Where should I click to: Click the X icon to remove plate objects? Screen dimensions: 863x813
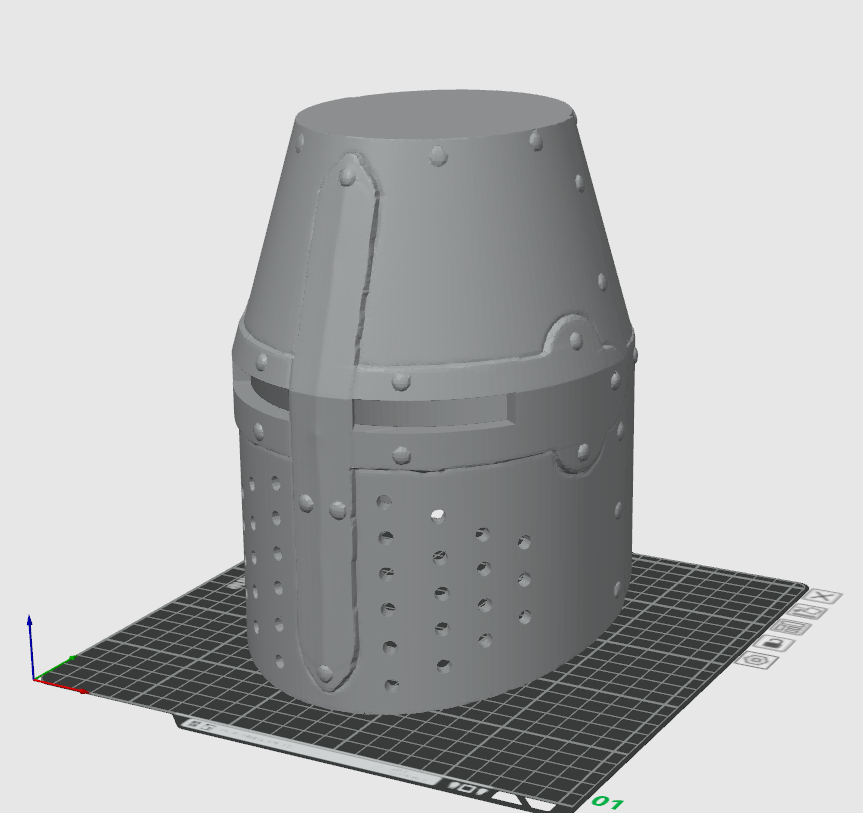click(x=823, y=597)
